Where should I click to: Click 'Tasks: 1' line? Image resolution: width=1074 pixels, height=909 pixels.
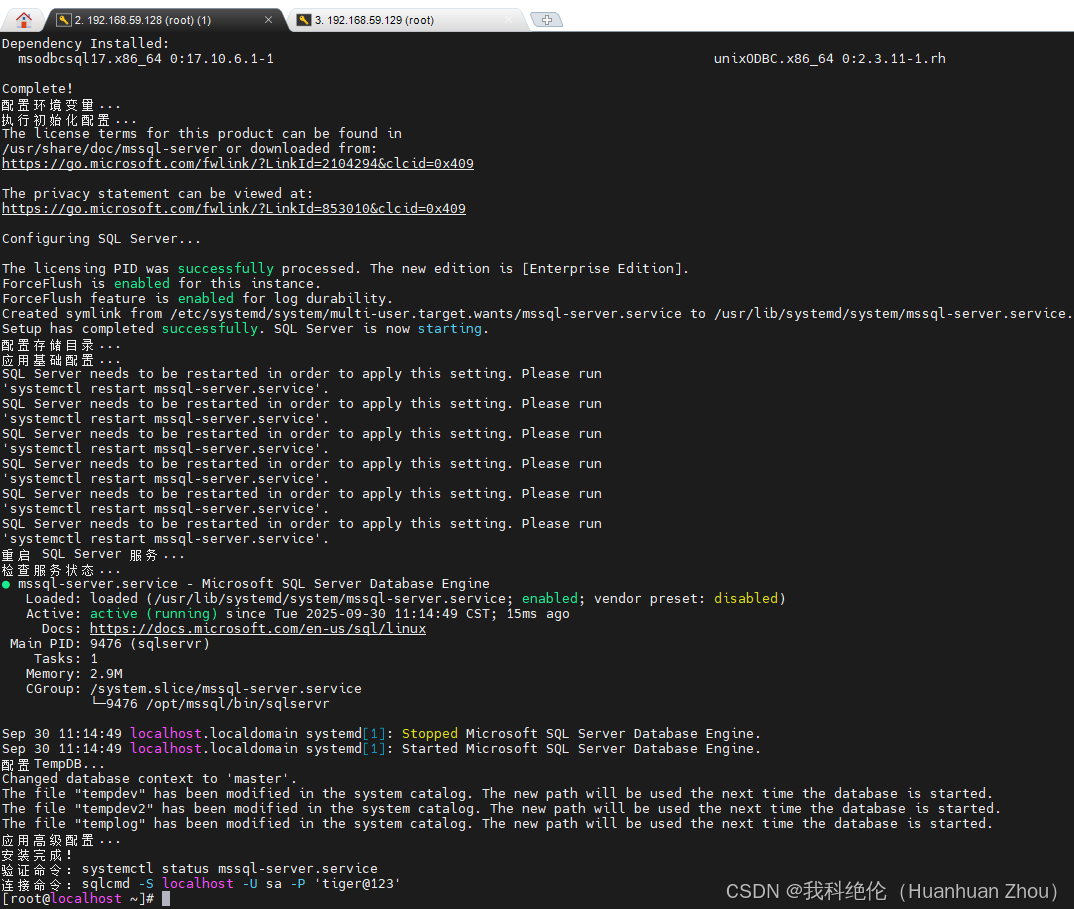pos(66,659)
